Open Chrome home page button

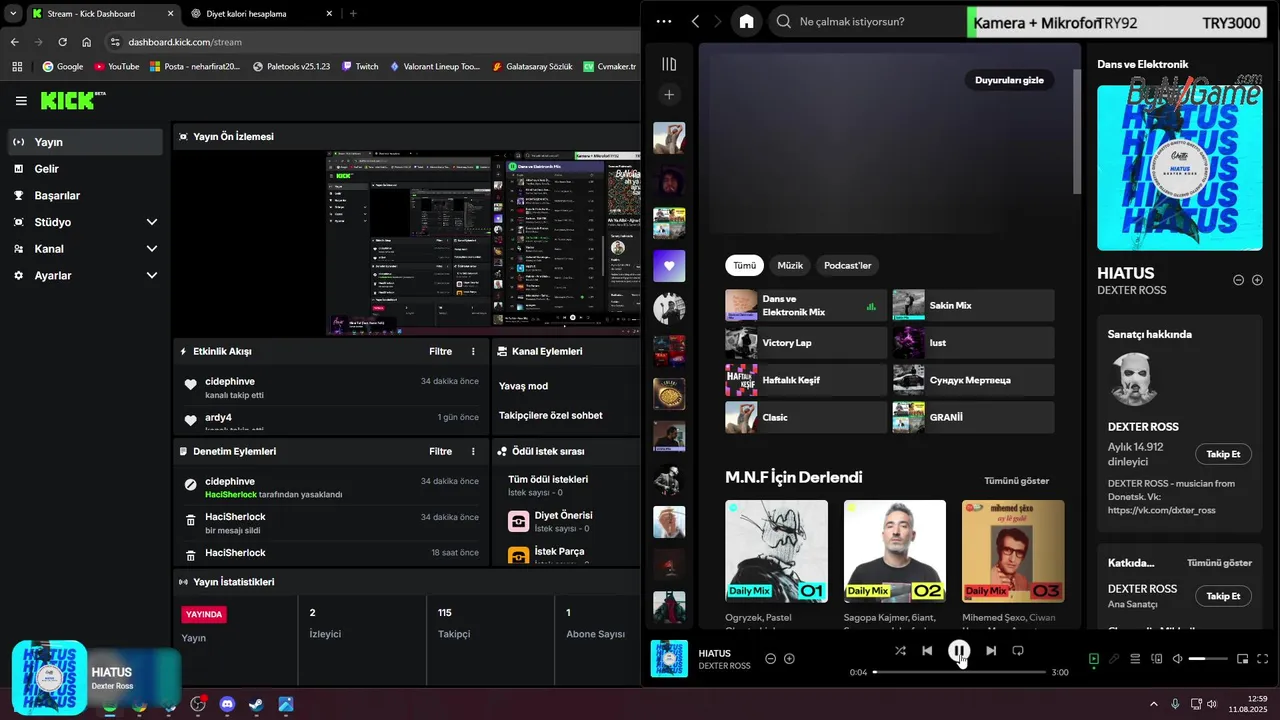pyautogui.click(x=87, y=42)
